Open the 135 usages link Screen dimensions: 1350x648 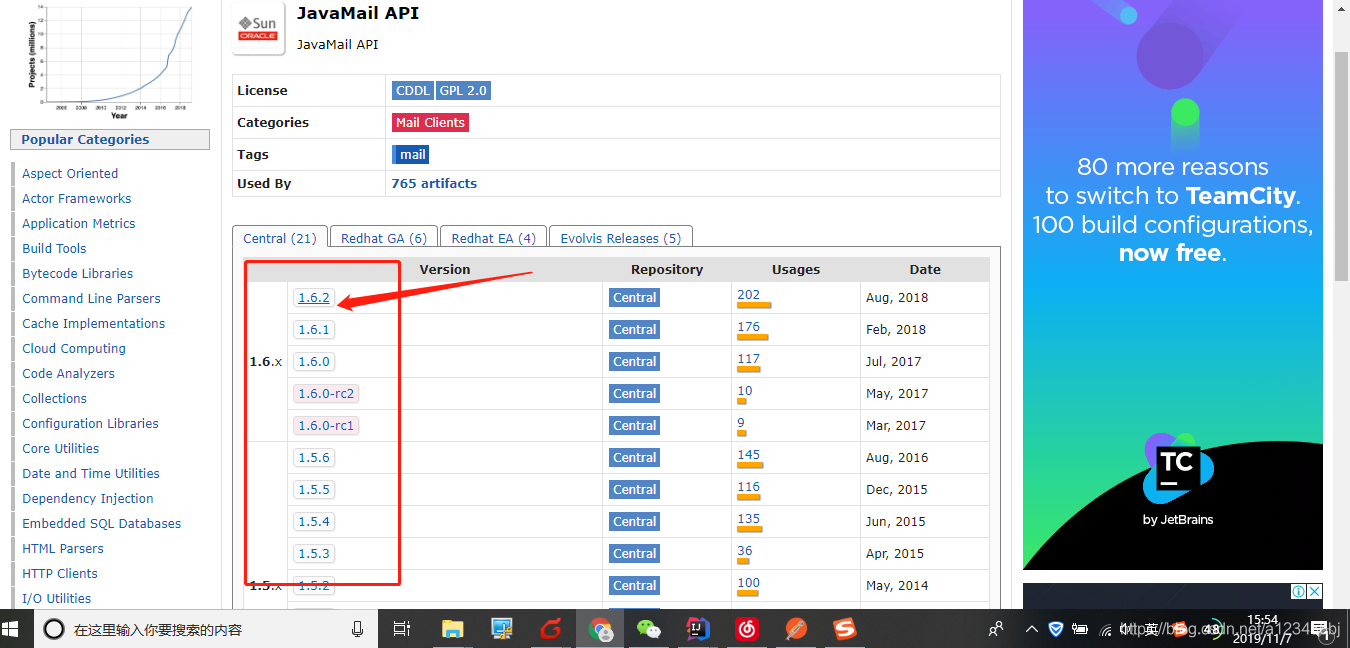pos(749,519)
